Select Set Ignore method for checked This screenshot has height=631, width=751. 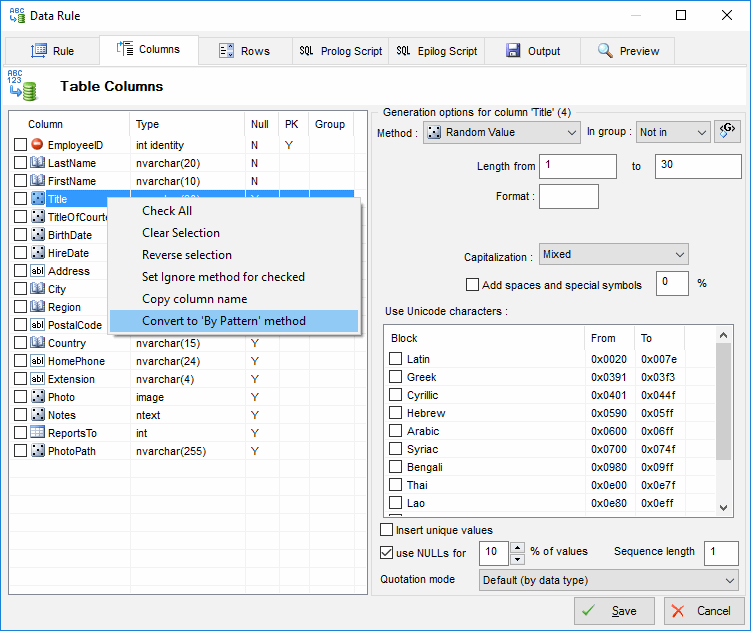point(234,277)
